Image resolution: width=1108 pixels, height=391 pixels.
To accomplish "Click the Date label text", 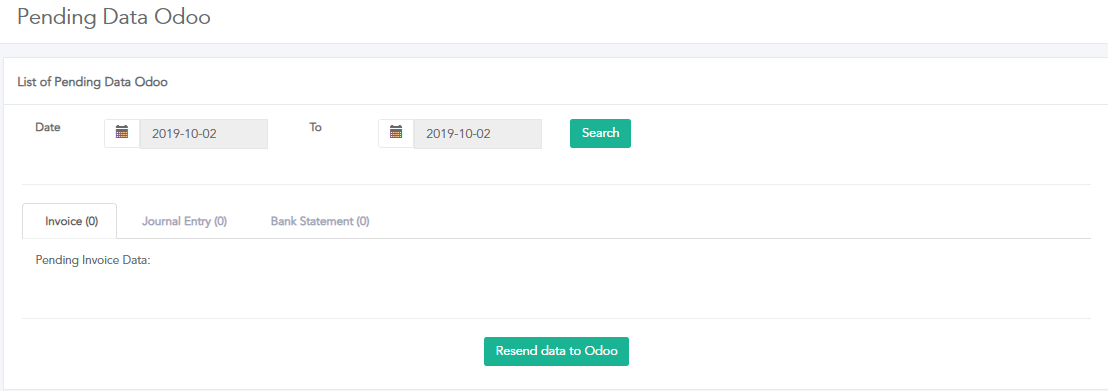I will tap(48, 127).
